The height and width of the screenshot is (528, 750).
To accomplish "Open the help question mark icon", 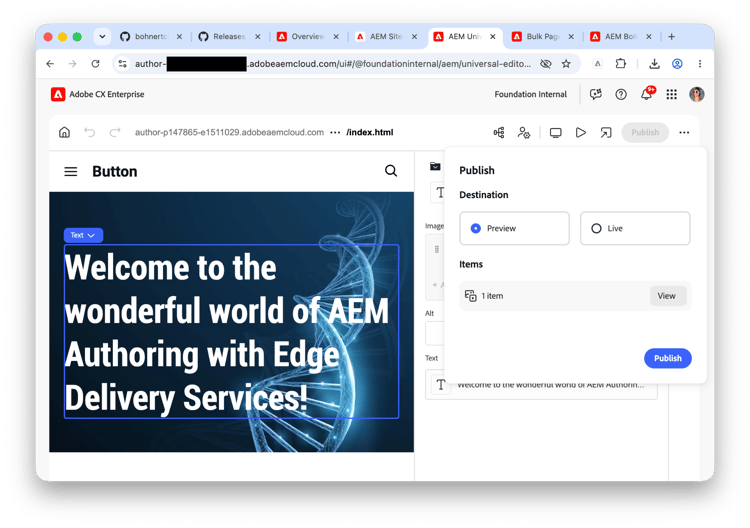I will 621,94.
